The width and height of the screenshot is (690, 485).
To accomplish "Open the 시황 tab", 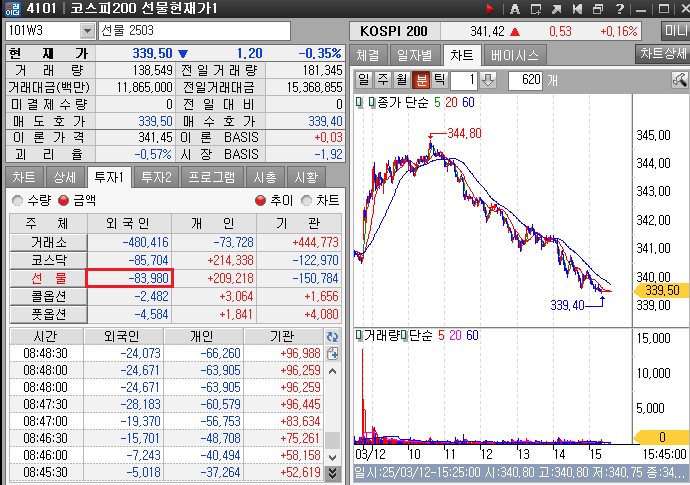I will click(306, 177).
